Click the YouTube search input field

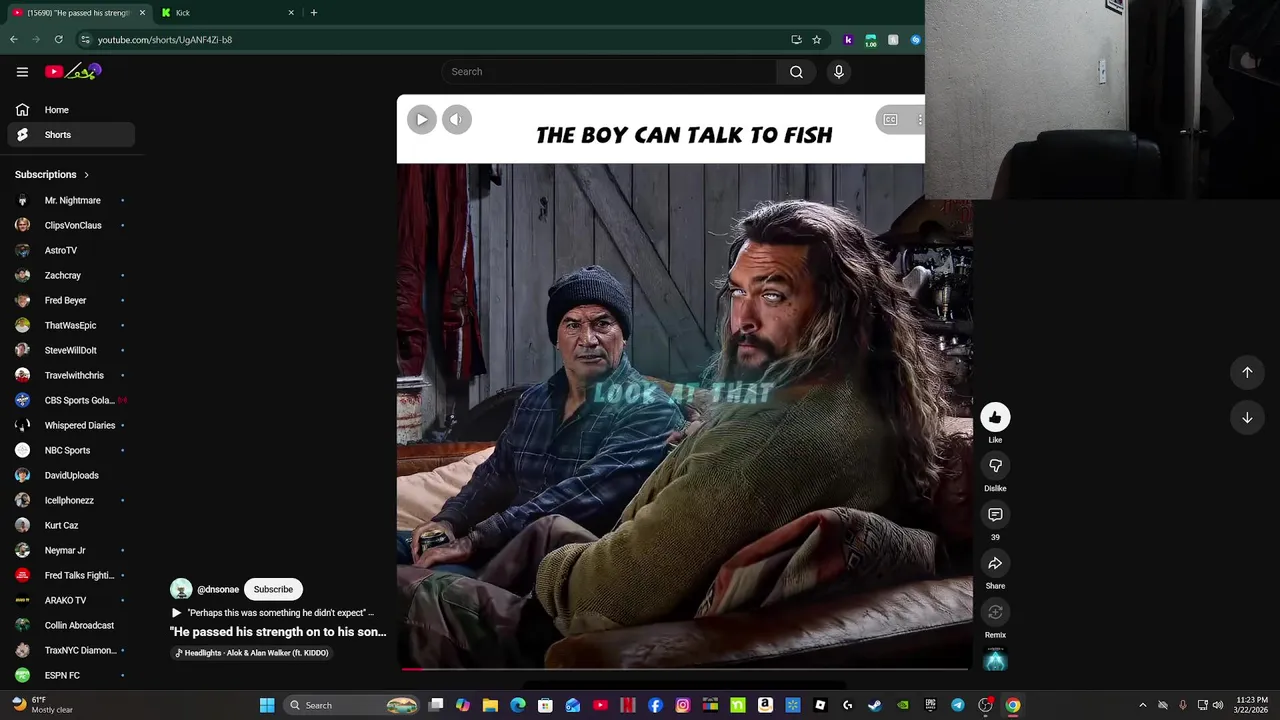609,72
